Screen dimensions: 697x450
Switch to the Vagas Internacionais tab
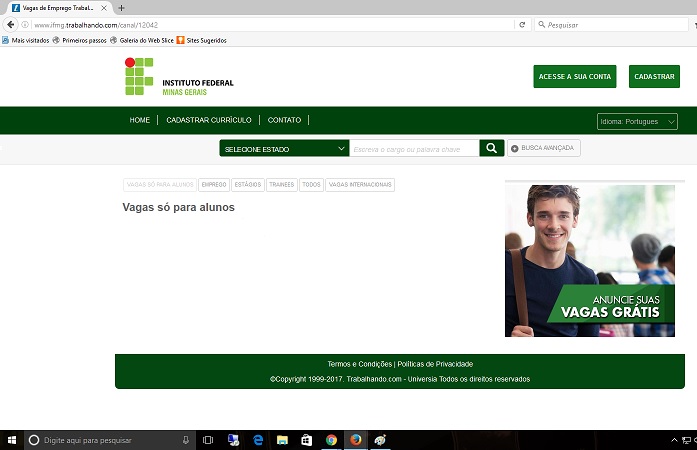point(360,185)
